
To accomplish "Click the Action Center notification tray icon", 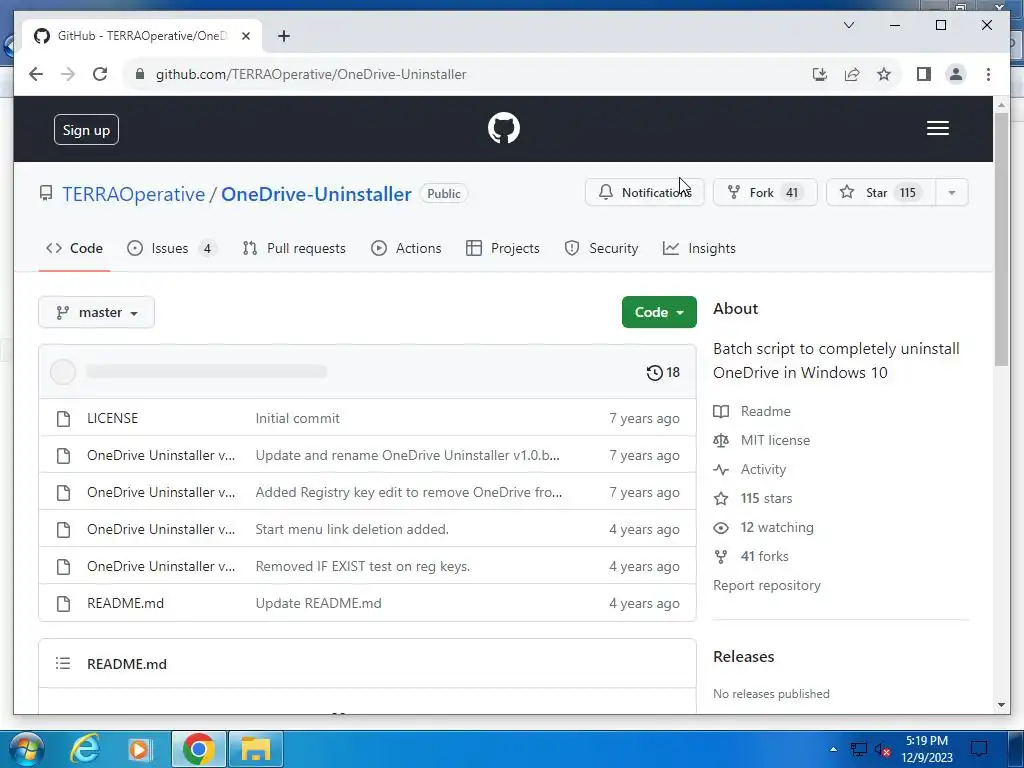I will pyautogui.click(x=979, y=748).
